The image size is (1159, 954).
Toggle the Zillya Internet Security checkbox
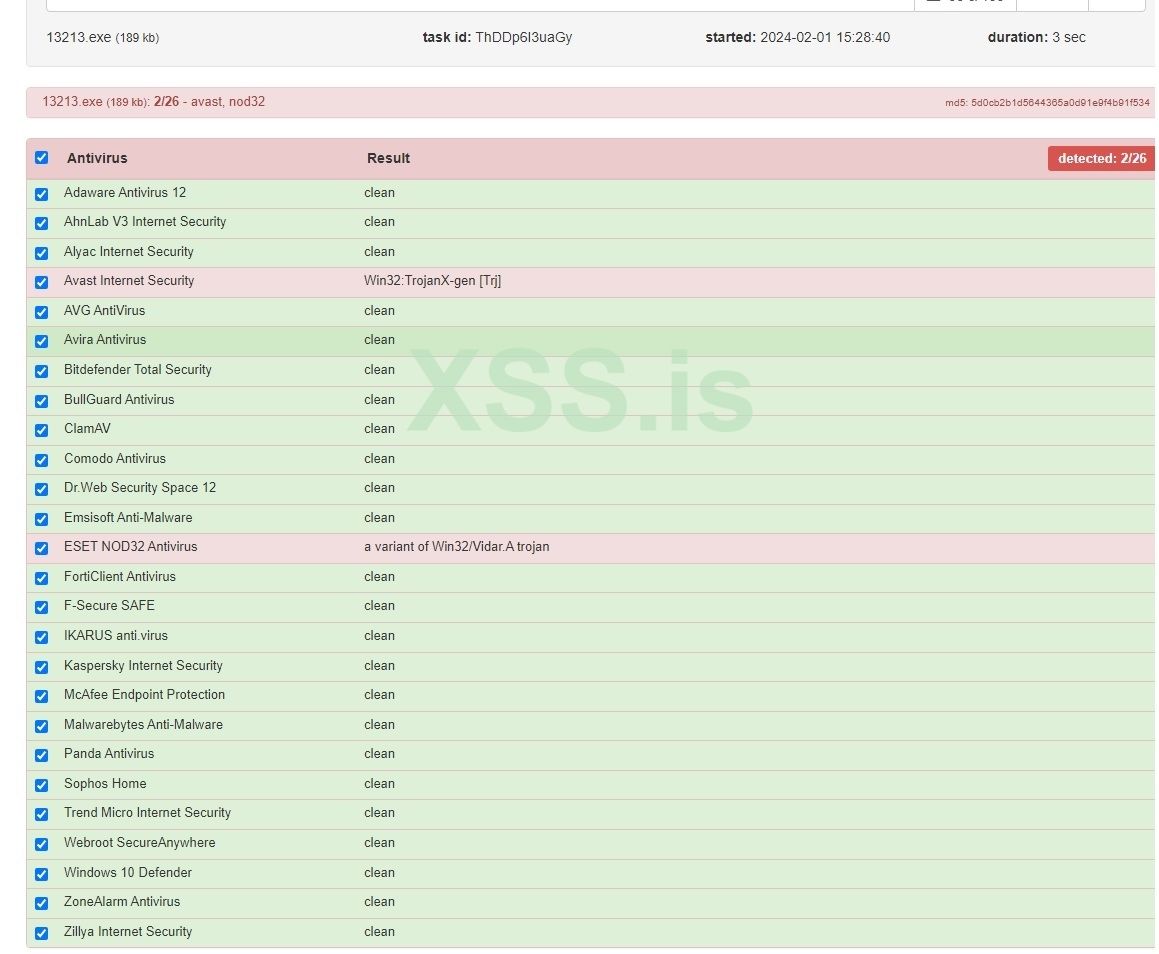pos(41,933)
